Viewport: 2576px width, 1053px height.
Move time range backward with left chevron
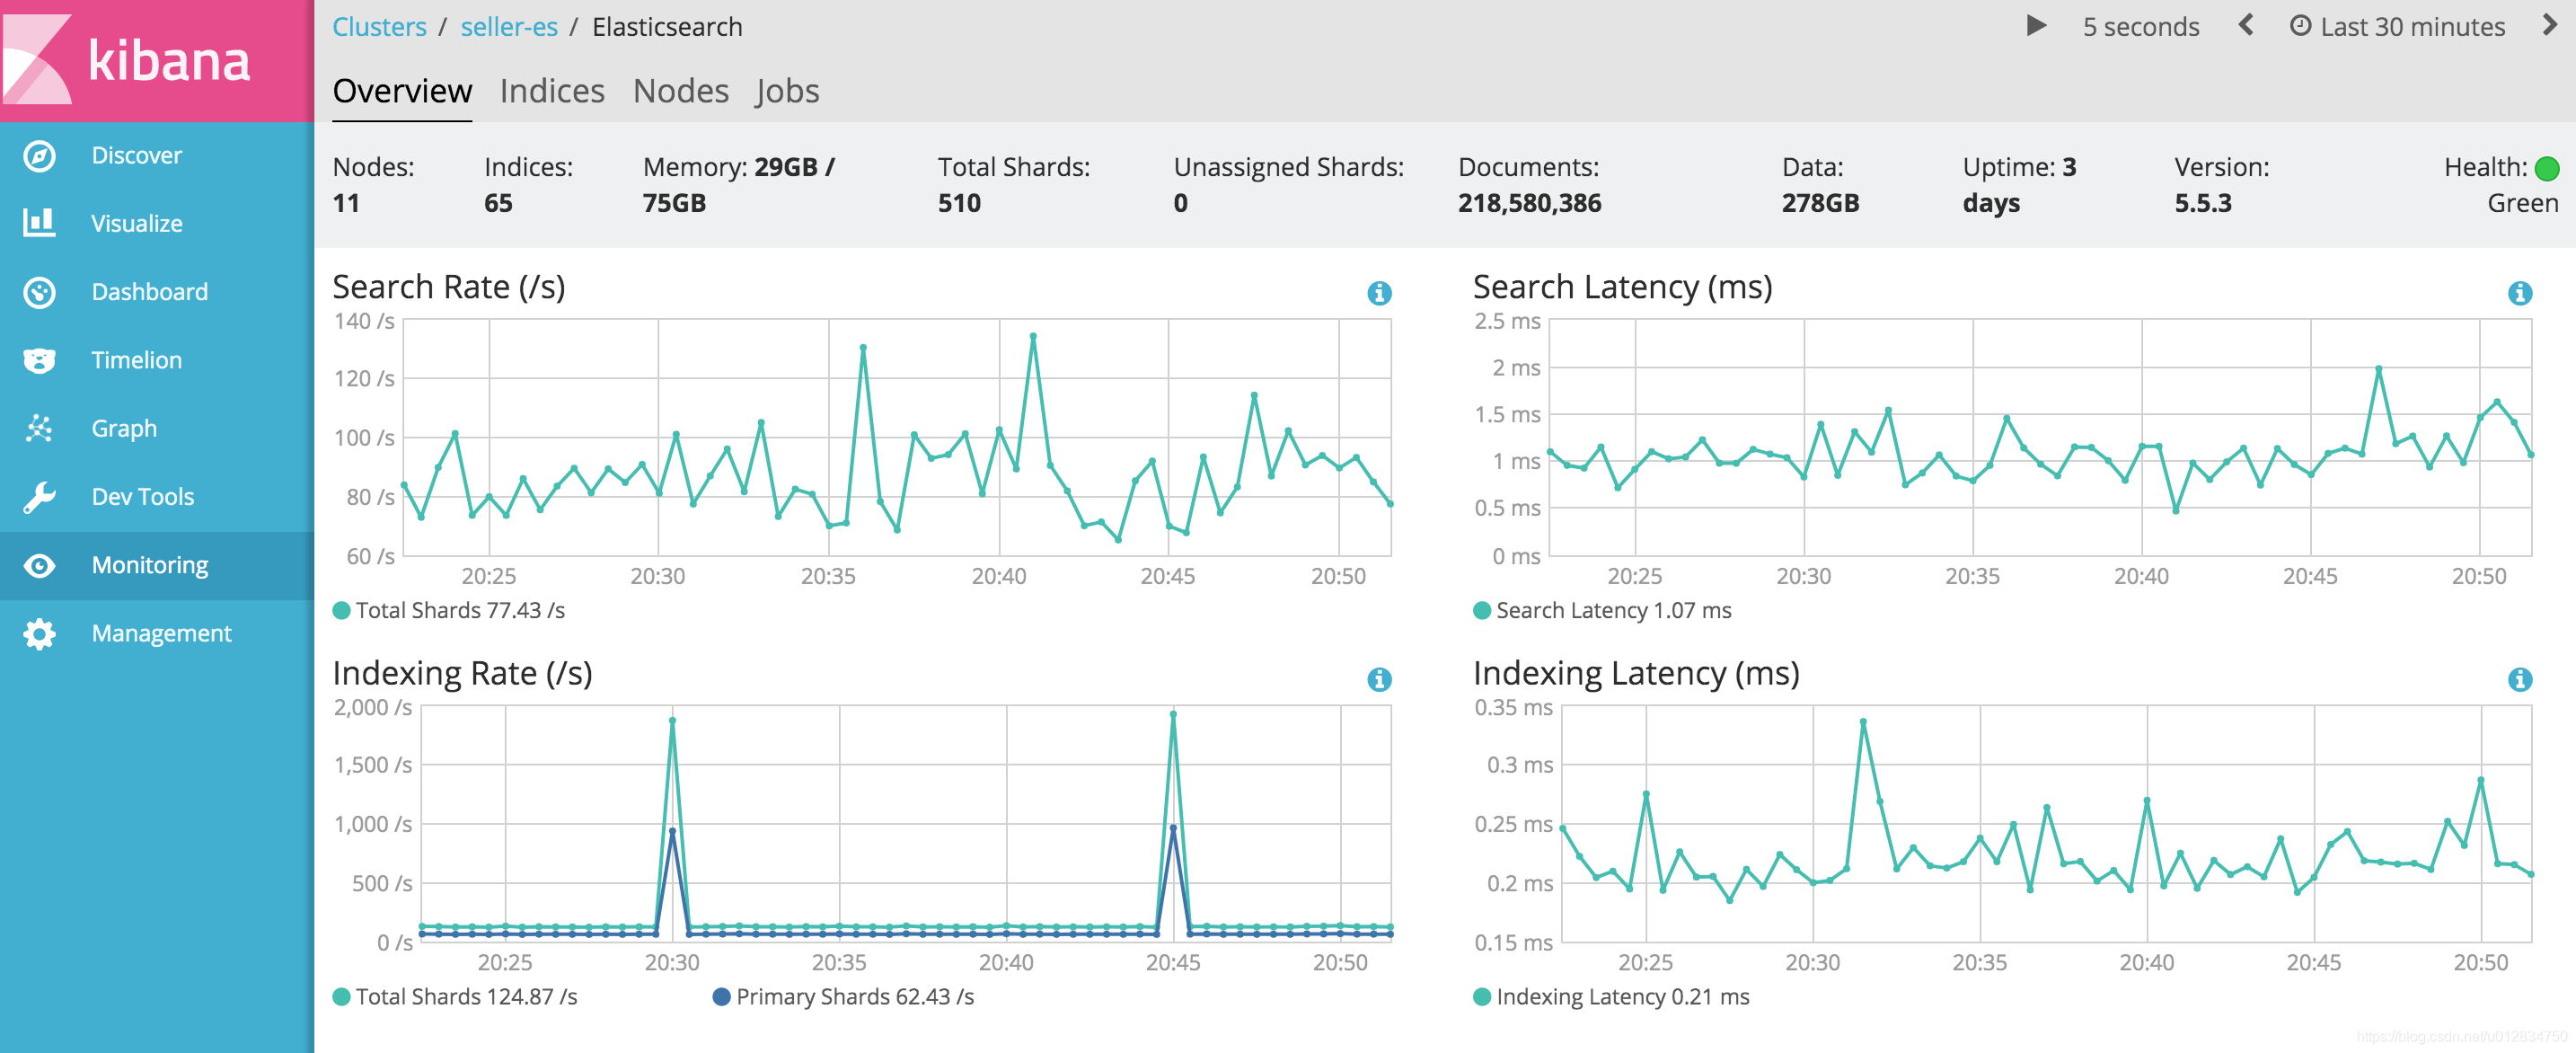[2246, 25]
